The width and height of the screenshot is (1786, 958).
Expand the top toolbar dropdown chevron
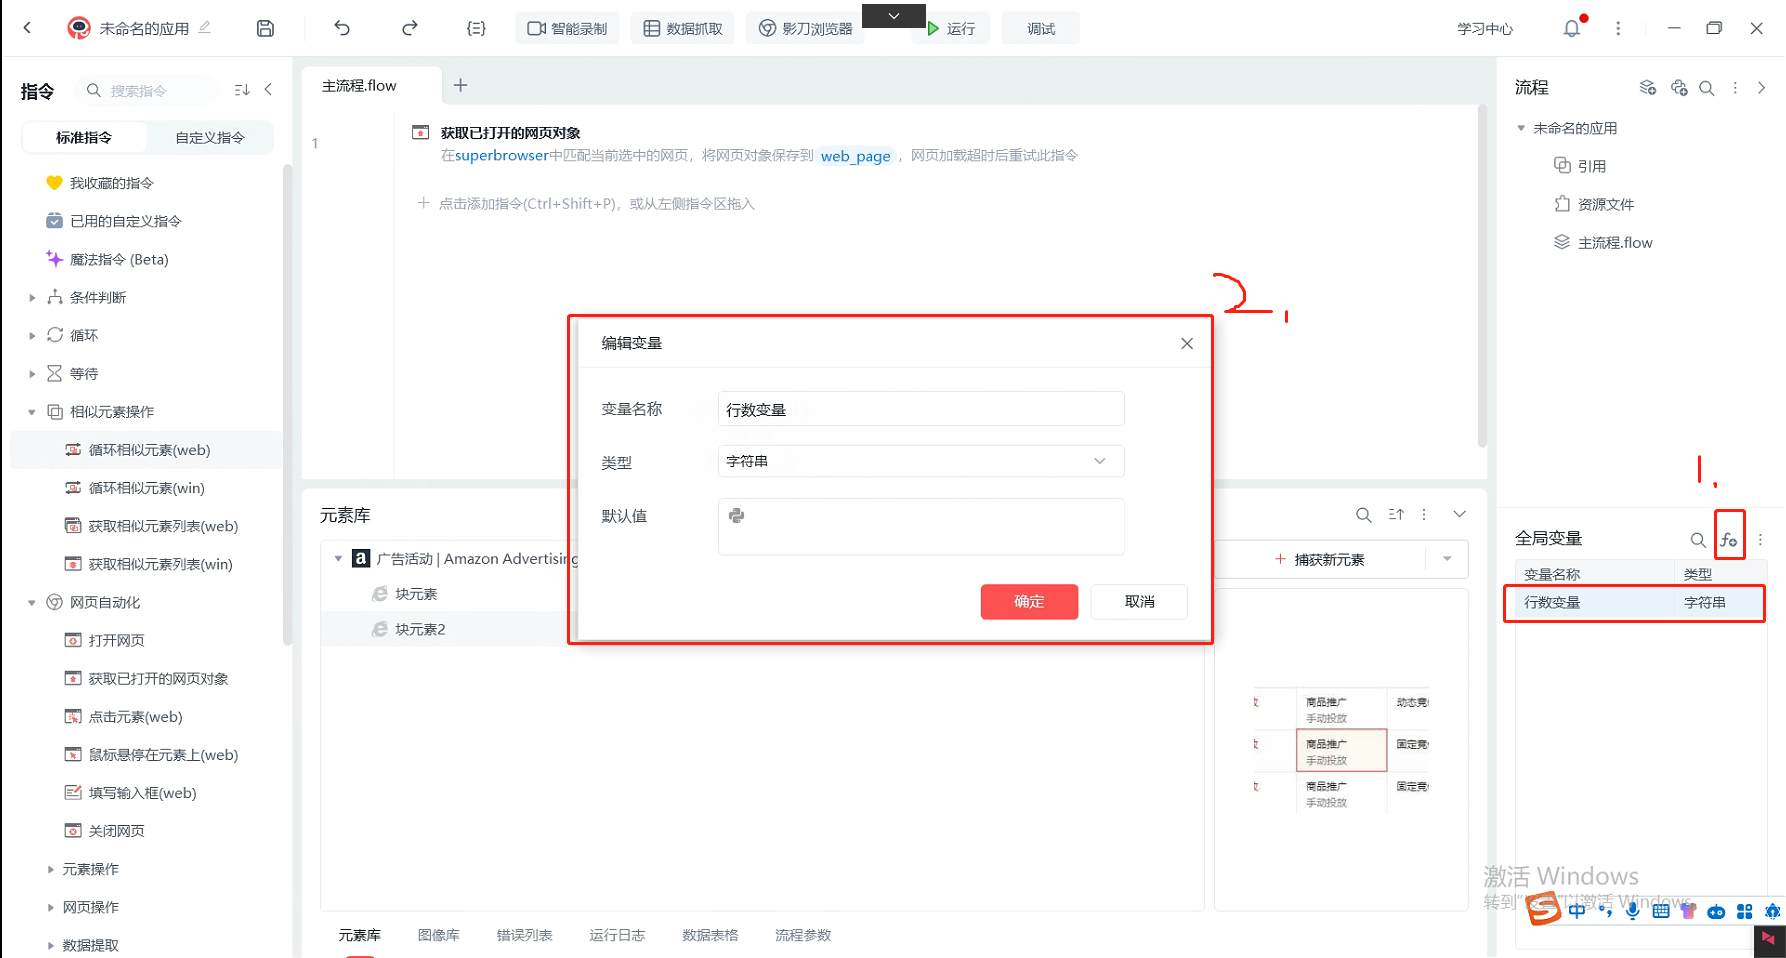894,15
